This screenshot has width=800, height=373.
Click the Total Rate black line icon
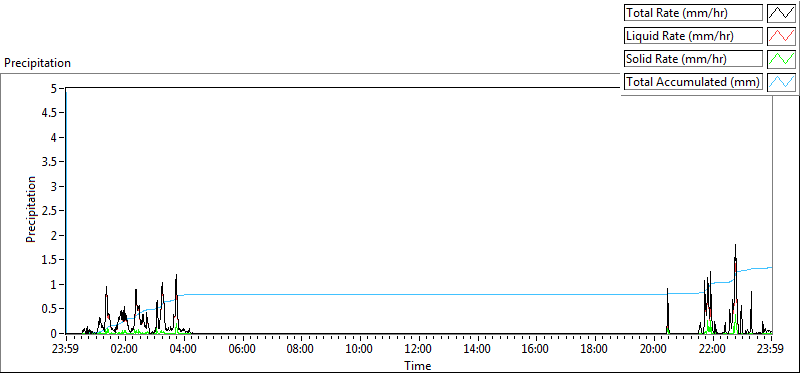tap(782, 13)
